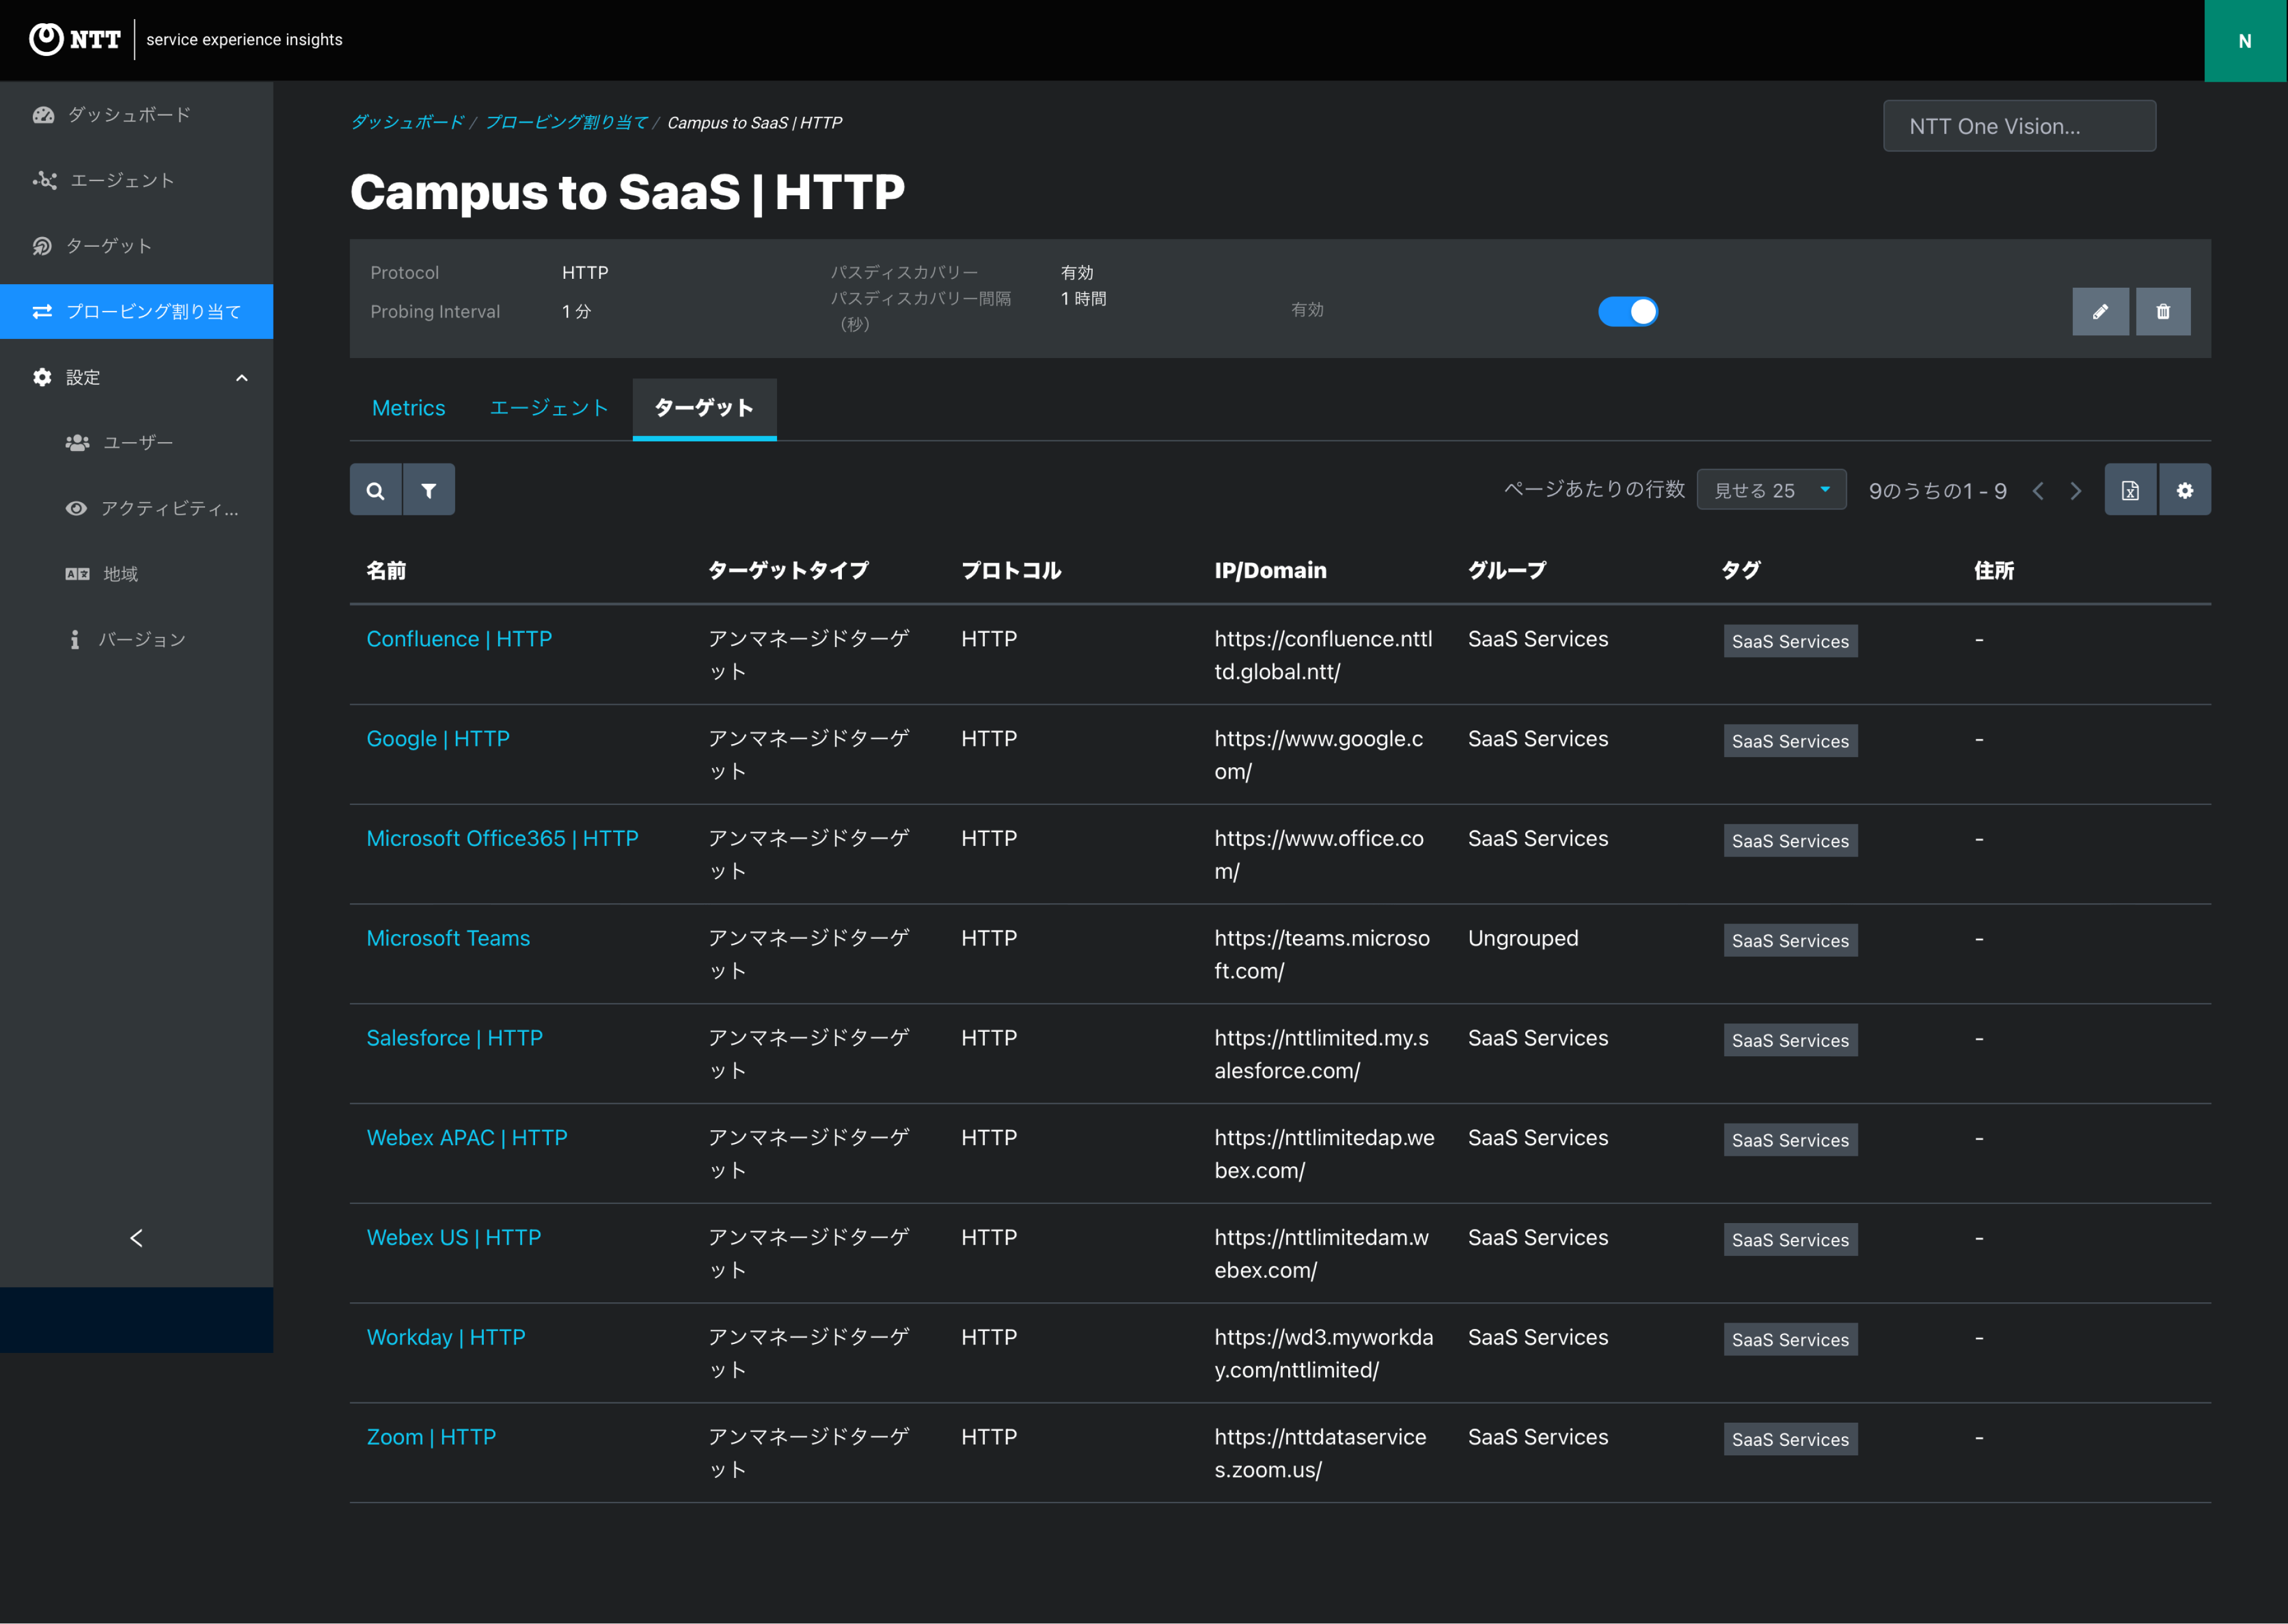
Task: Open the Confluence | HTTP target
Action: click(x=459, y=639)
